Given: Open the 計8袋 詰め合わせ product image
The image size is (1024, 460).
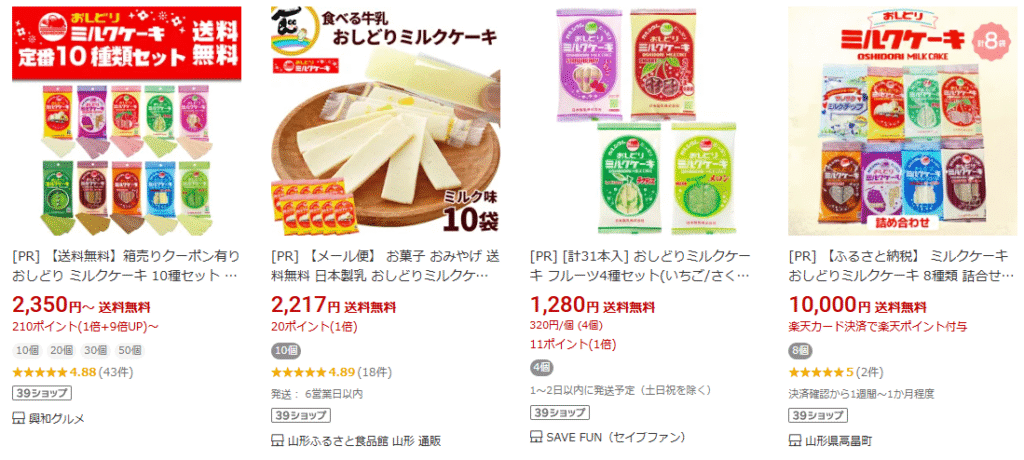Looking at the screenshot, I should (903, 121).
